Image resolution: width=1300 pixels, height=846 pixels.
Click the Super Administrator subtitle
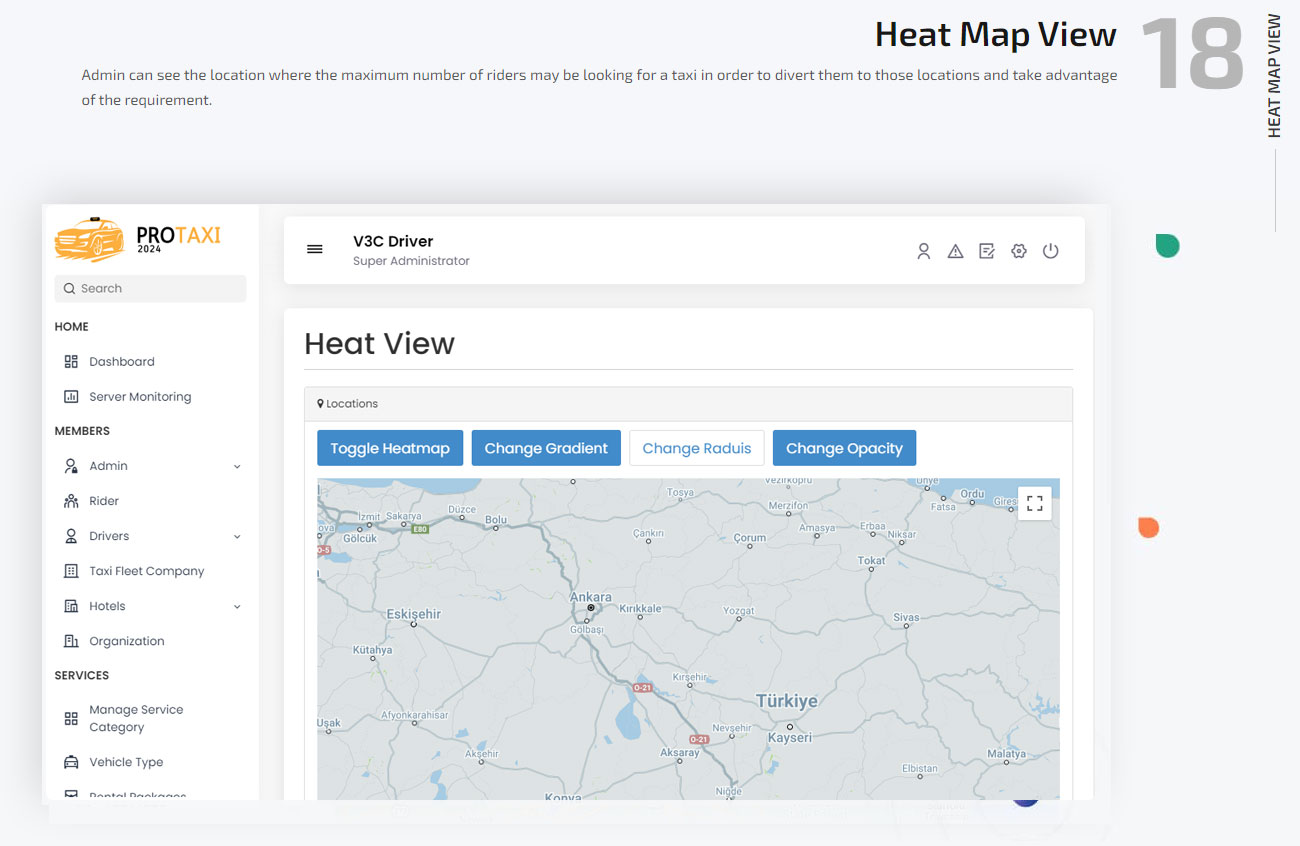411,261
